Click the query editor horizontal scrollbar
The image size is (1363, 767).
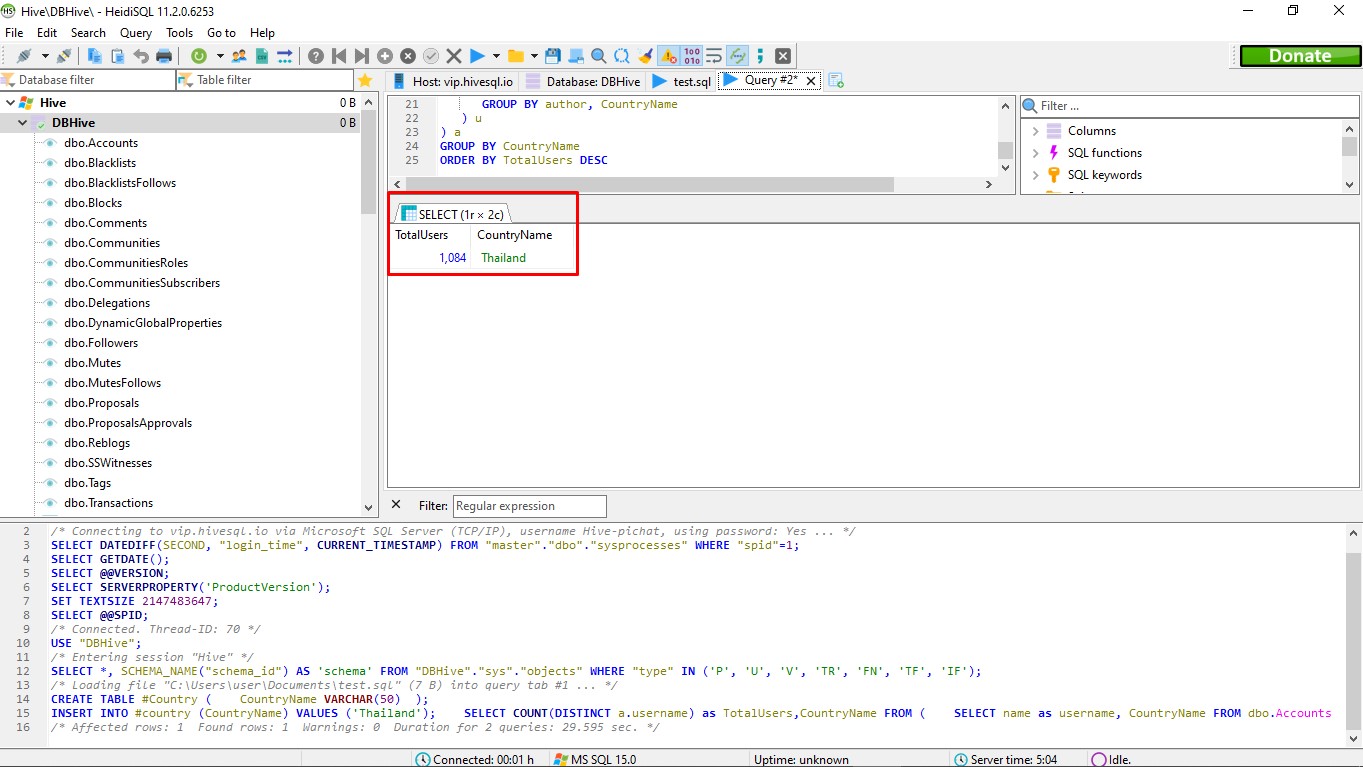(x=650, y=184)
